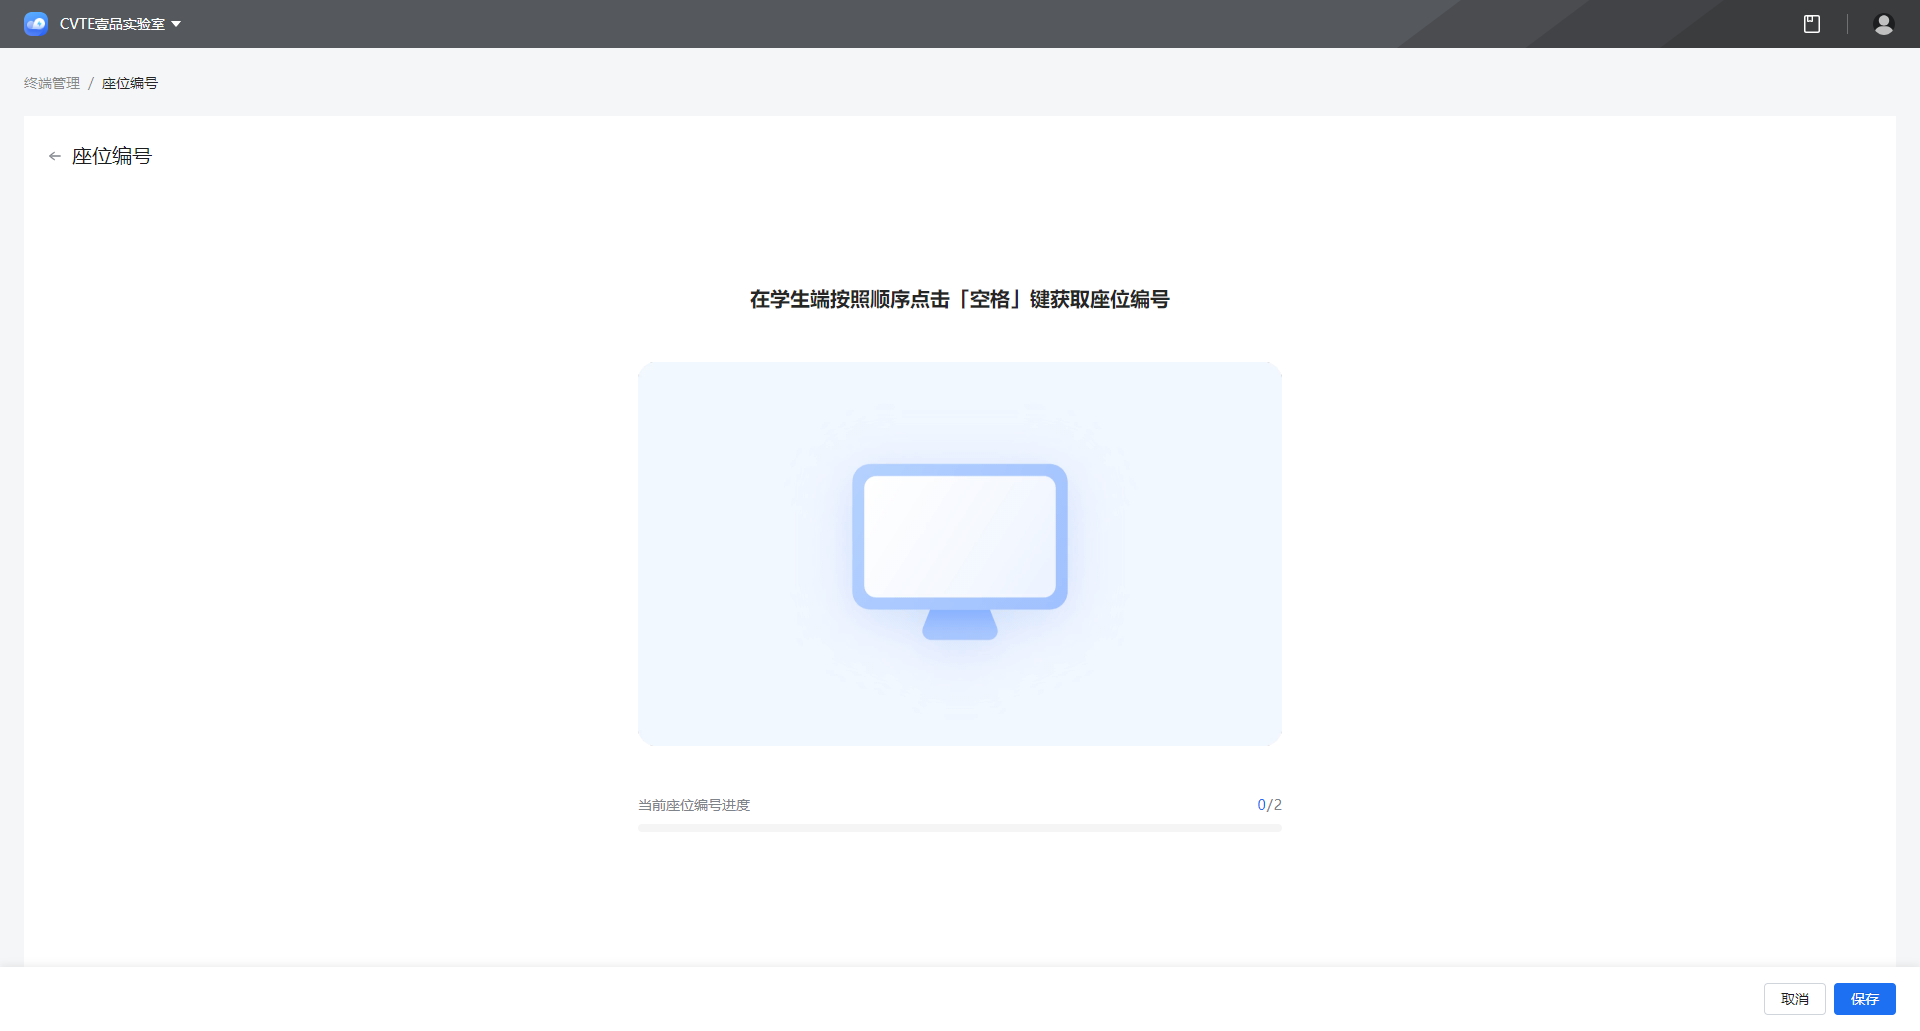Open the user profile avatar
The image size is (1920, 1031).
click(x=1883, y=24)
